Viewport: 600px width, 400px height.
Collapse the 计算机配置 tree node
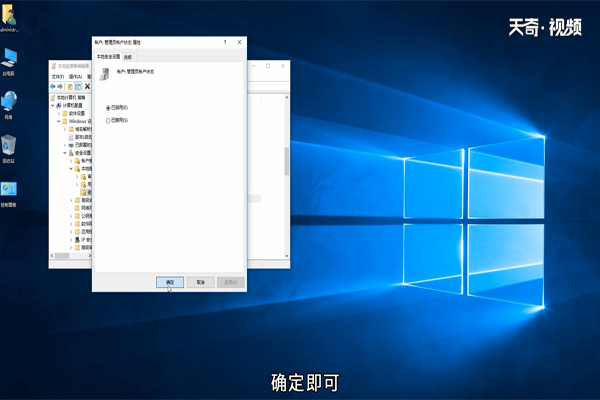click(53, 105)
